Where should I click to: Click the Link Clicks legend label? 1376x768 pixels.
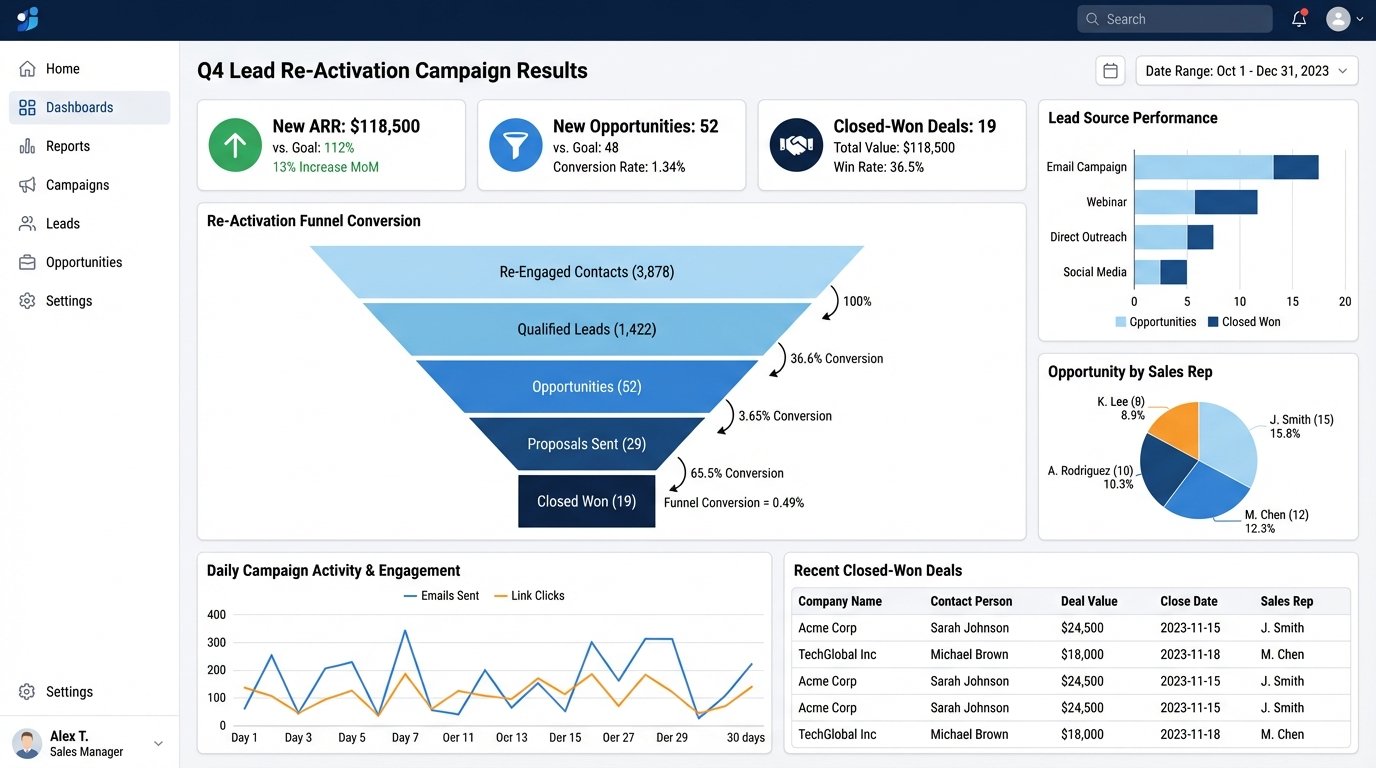(x=530, y=595)
